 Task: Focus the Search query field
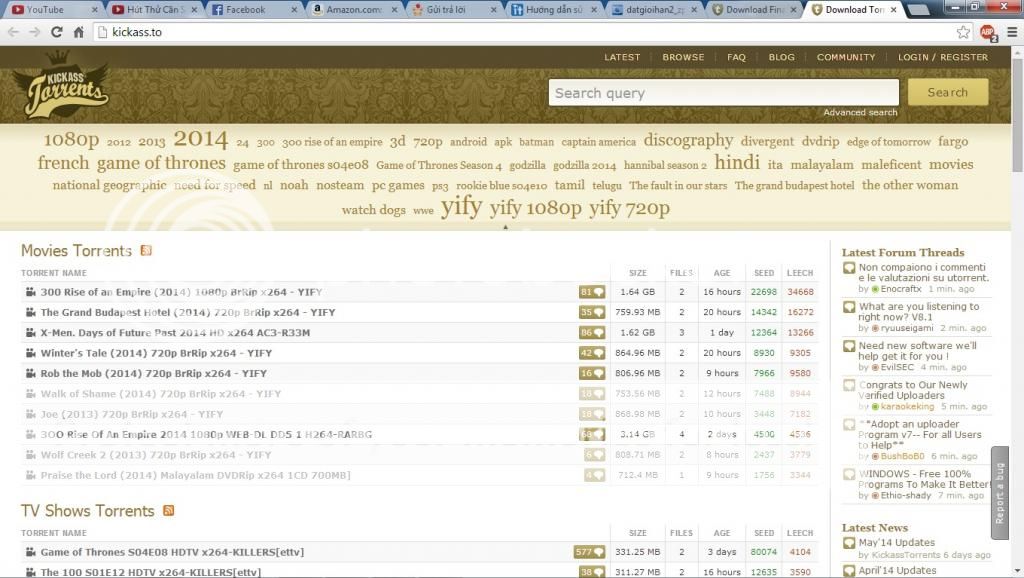724,93
